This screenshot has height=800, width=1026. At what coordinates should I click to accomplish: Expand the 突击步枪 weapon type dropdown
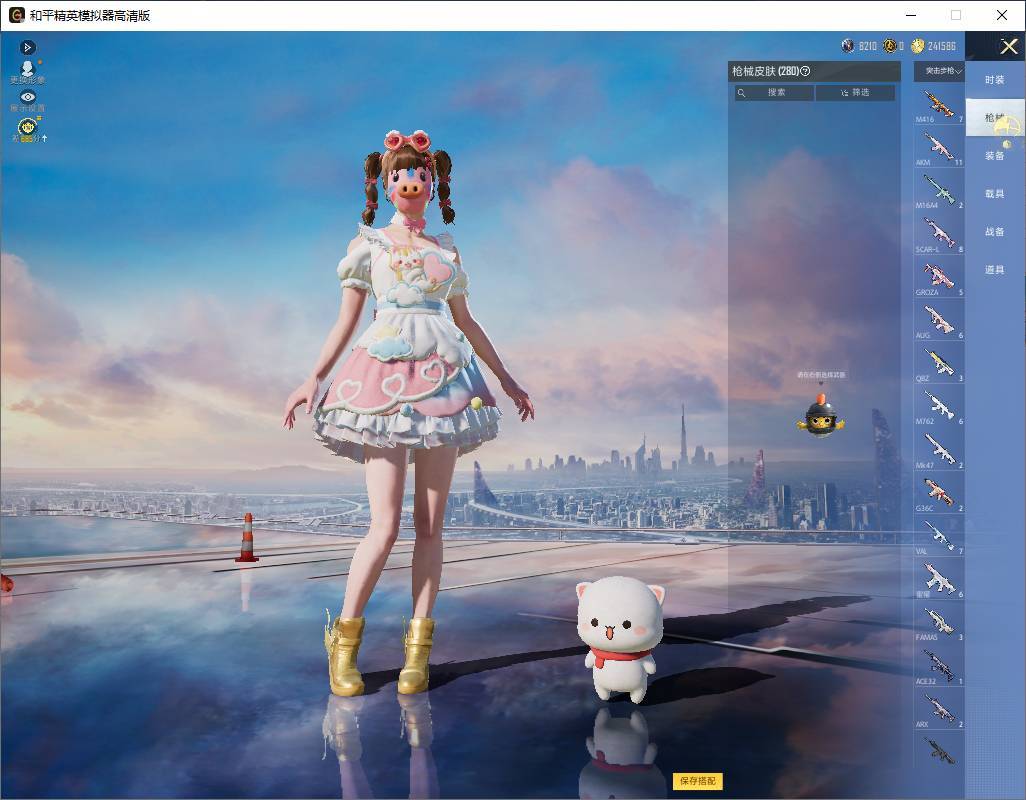pos(940,71)
